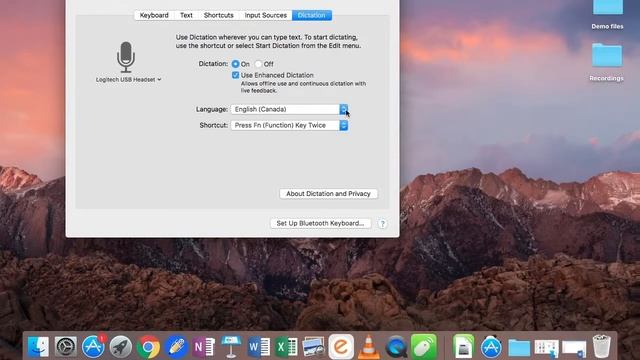
Task: Launch VLC media player from the Dock
Action: (369, 347)
